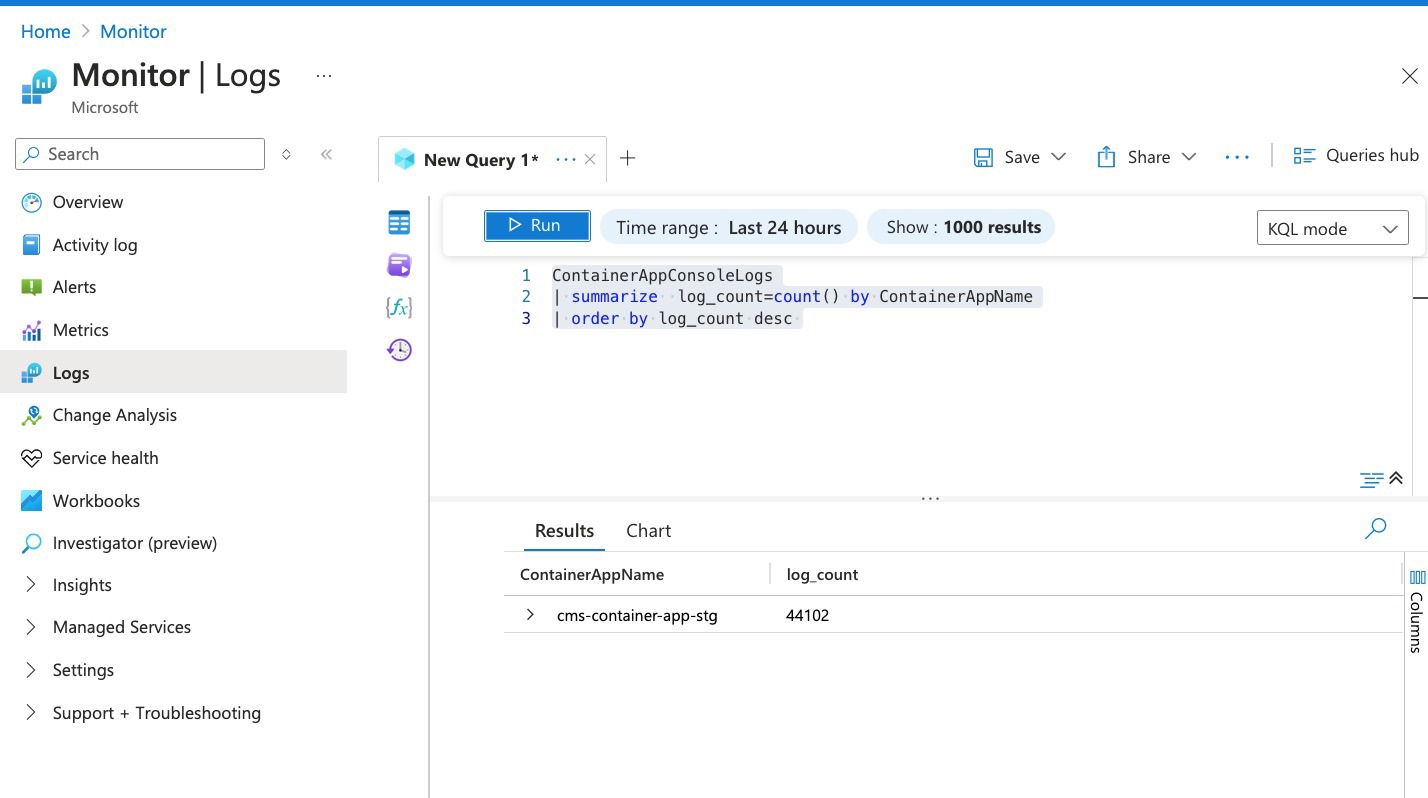The width and height of the screenshot is (1428, 798).
Task: Change the Time range Last 24 hours
Action: pos(728,227)
